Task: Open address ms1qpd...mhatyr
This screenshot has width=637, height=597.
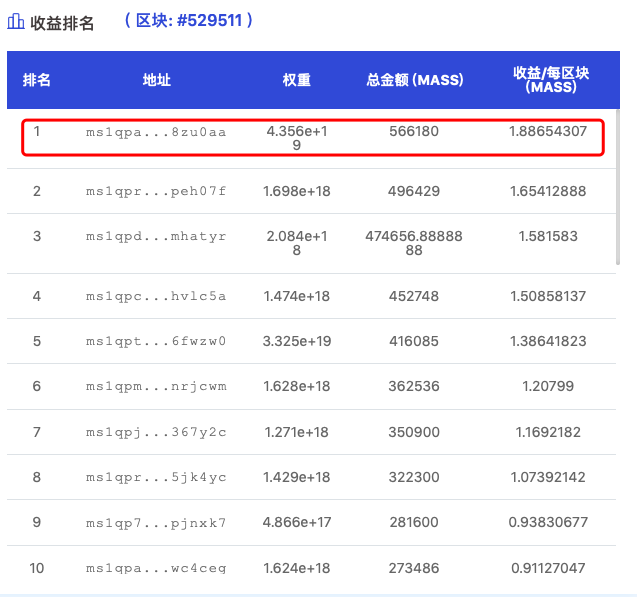Action: click(156, 236)
